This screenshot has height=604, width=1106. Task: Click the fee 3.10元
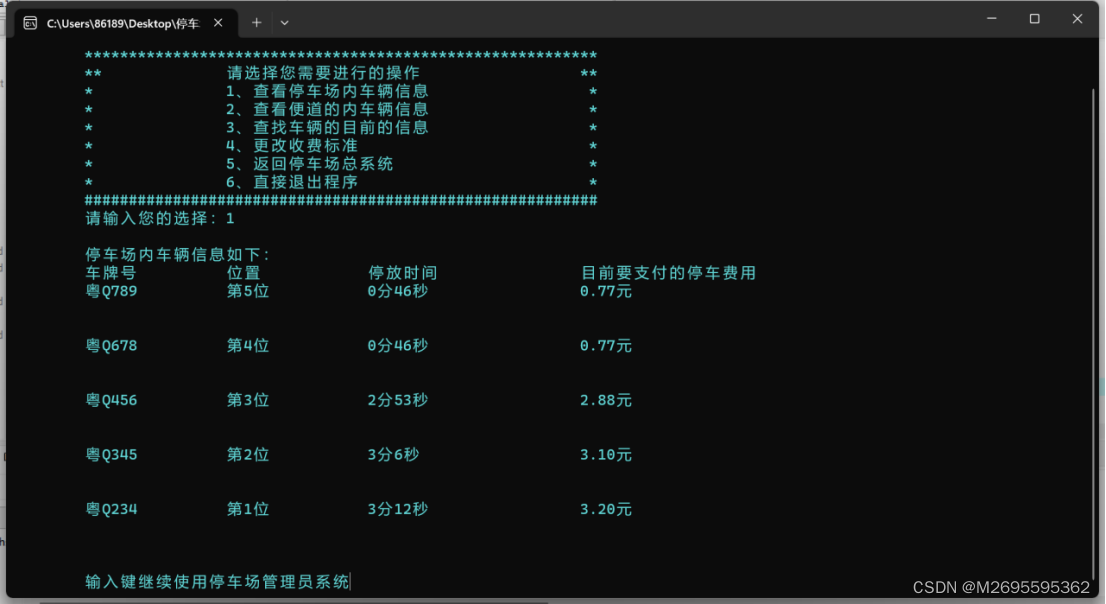[606, 454]
